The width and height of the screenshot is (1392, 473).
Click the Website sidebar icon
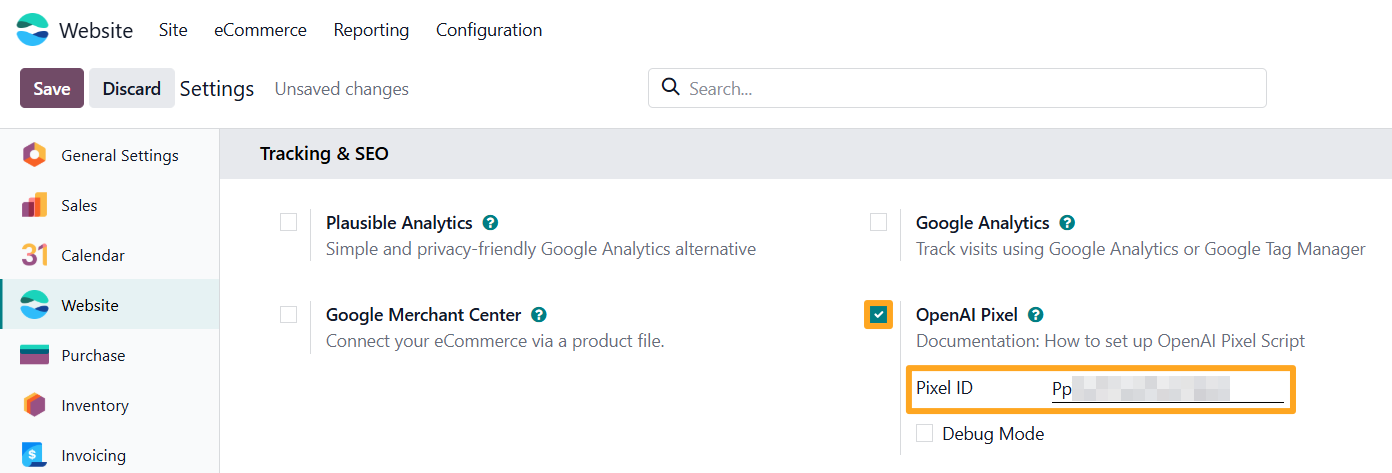pyautogui.click(x=34, y=305)
